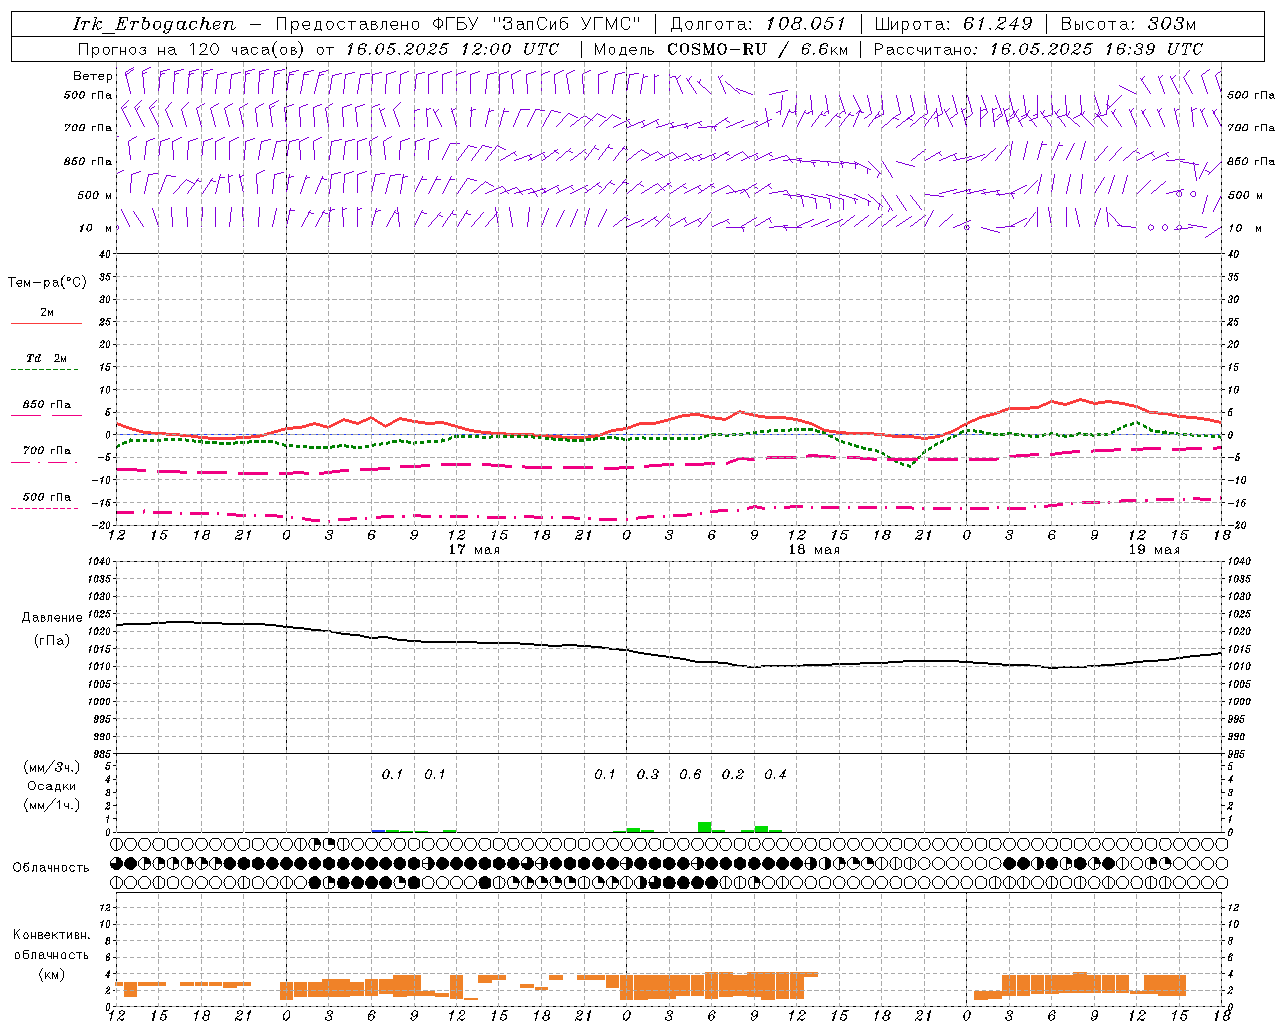
Task: Click the (км) convective cloud unit label
Action: pyautogui.click(x=51, y=974)
